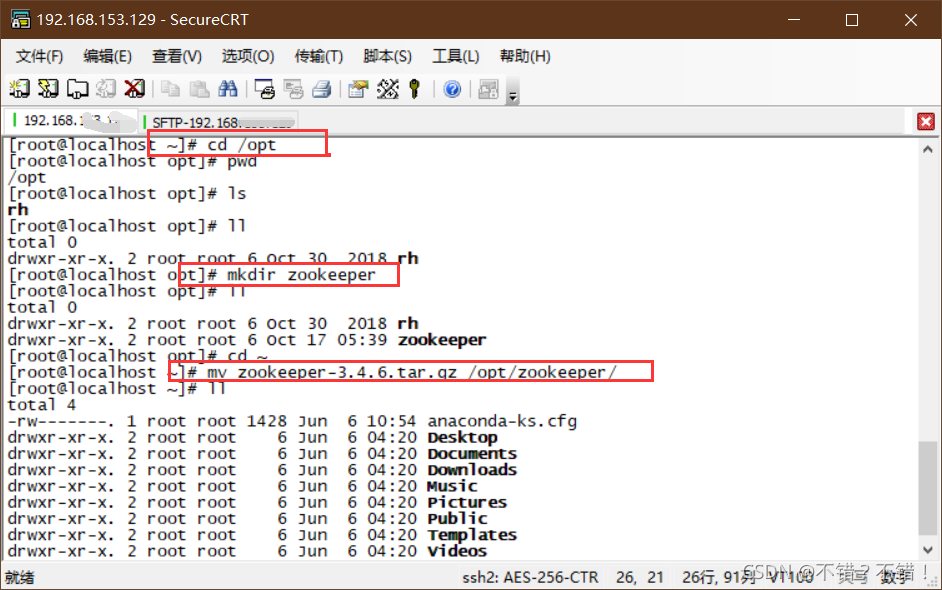
Task: Click the 26行, 91列 status entry
Action: pos(719,577)
